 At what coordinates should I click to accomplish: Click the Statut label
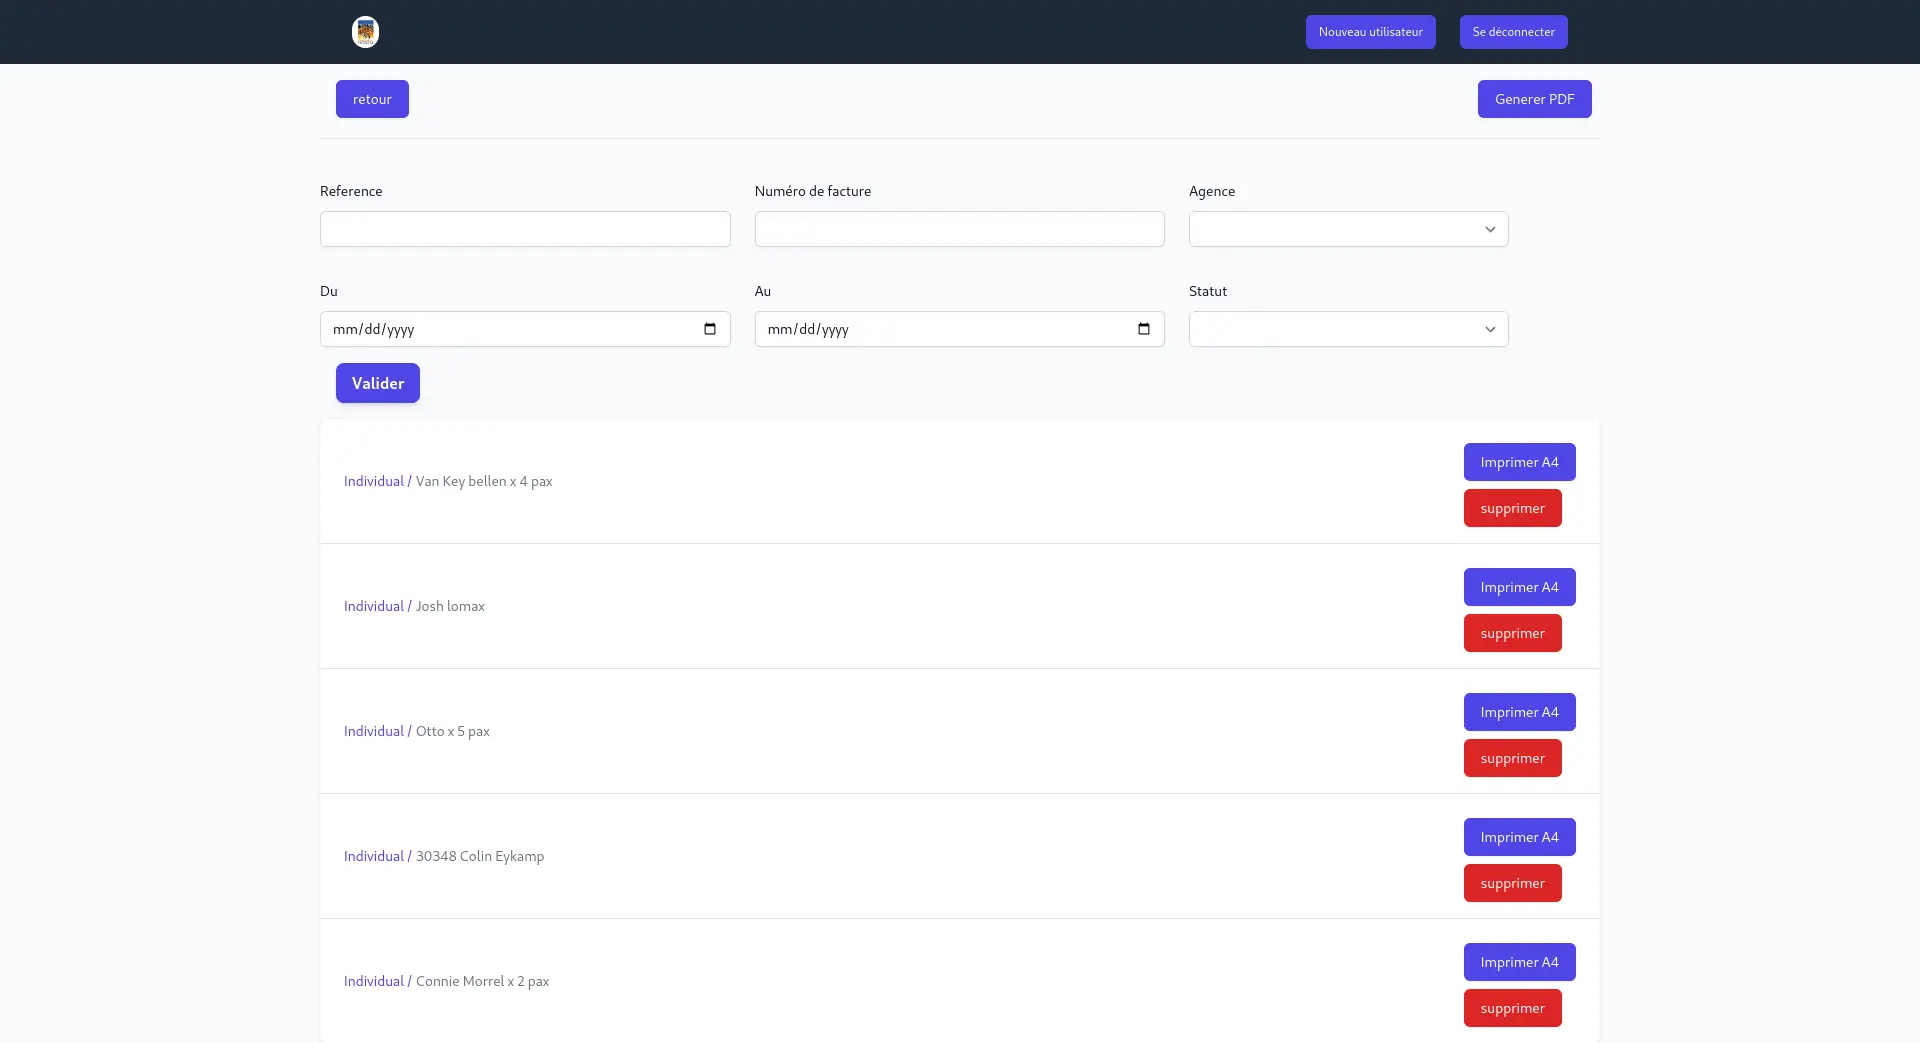tap(1208, 291)
